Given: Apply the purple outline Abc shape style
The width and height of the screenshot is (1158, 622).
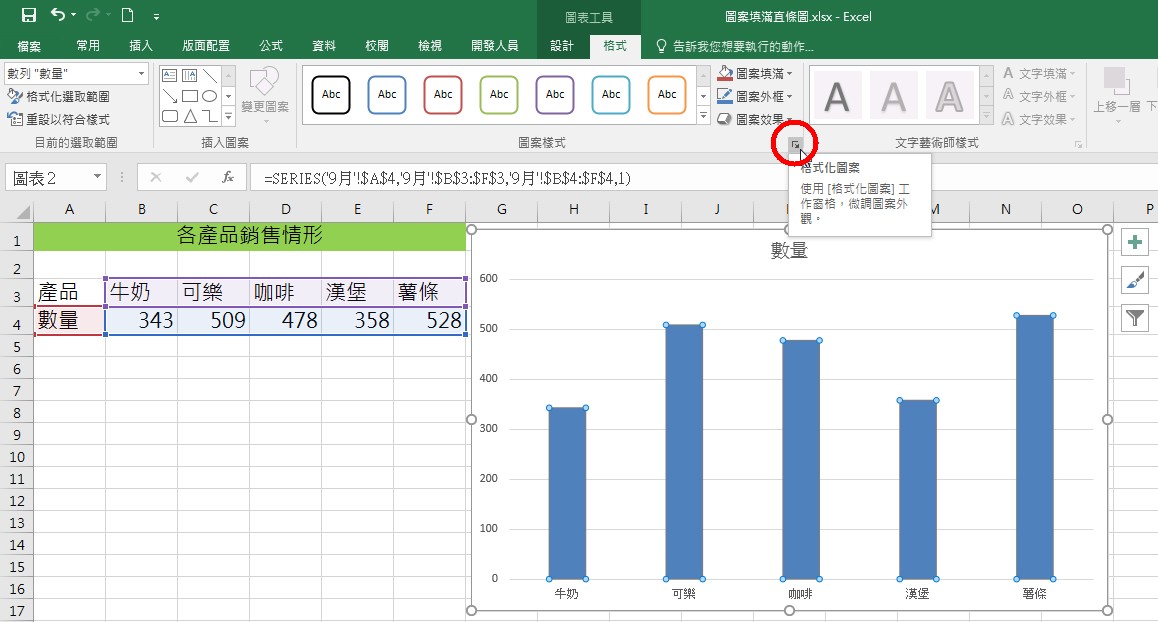Looking at the screenshot, I should tap(555, 95).
